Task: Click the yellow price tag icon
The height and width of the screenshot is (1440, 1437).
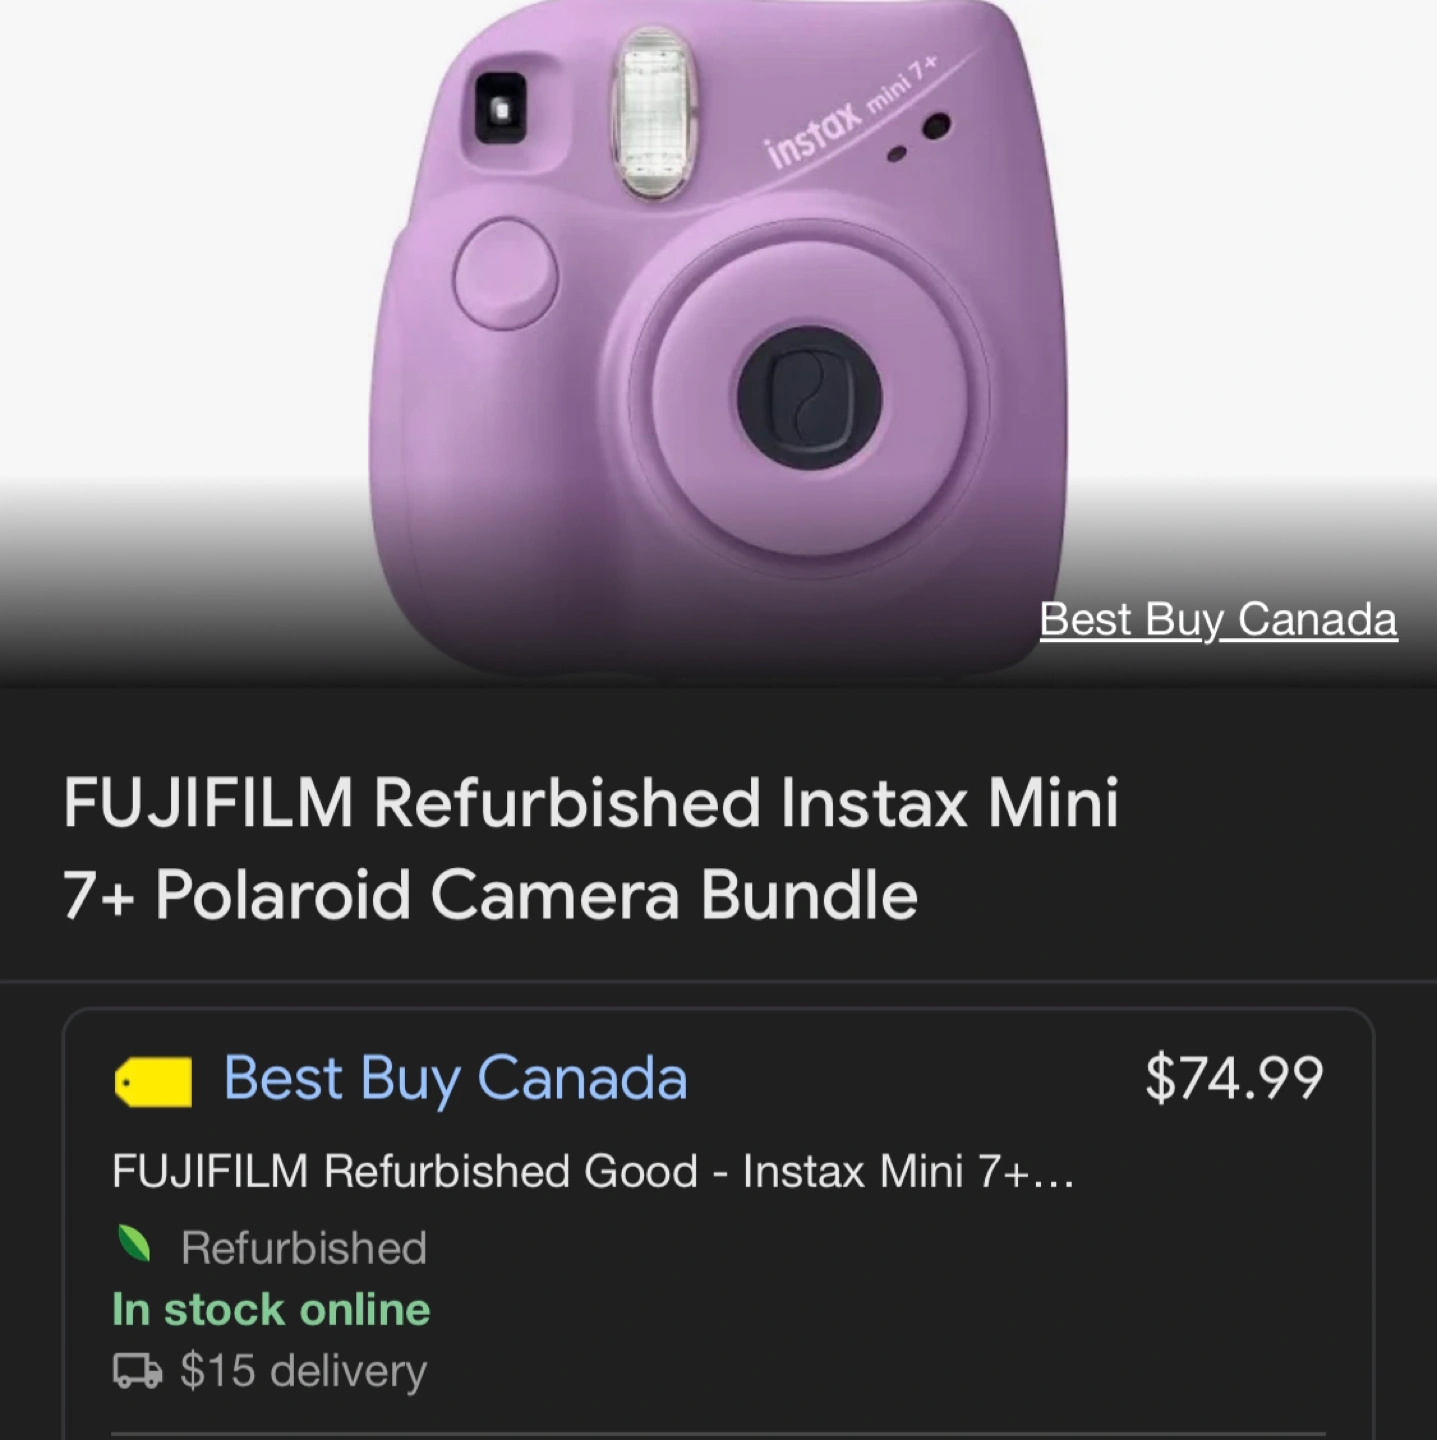Action: click(153, 1081)
